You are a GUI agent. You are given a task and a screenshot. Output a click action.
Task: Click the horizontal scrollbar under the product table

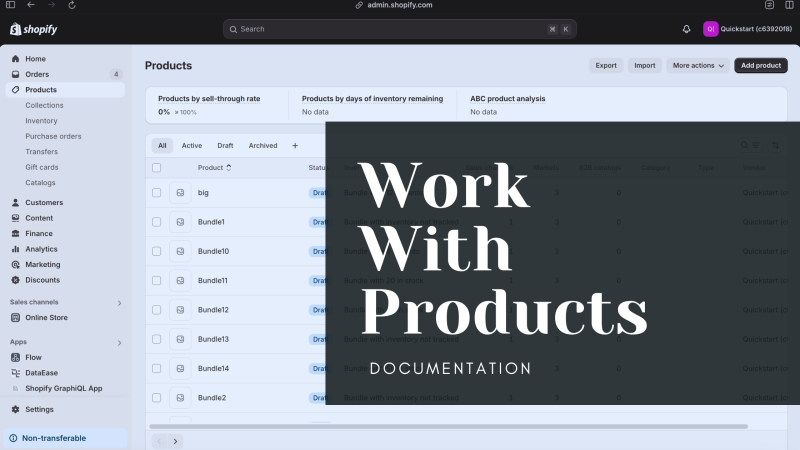pos(448,426)
